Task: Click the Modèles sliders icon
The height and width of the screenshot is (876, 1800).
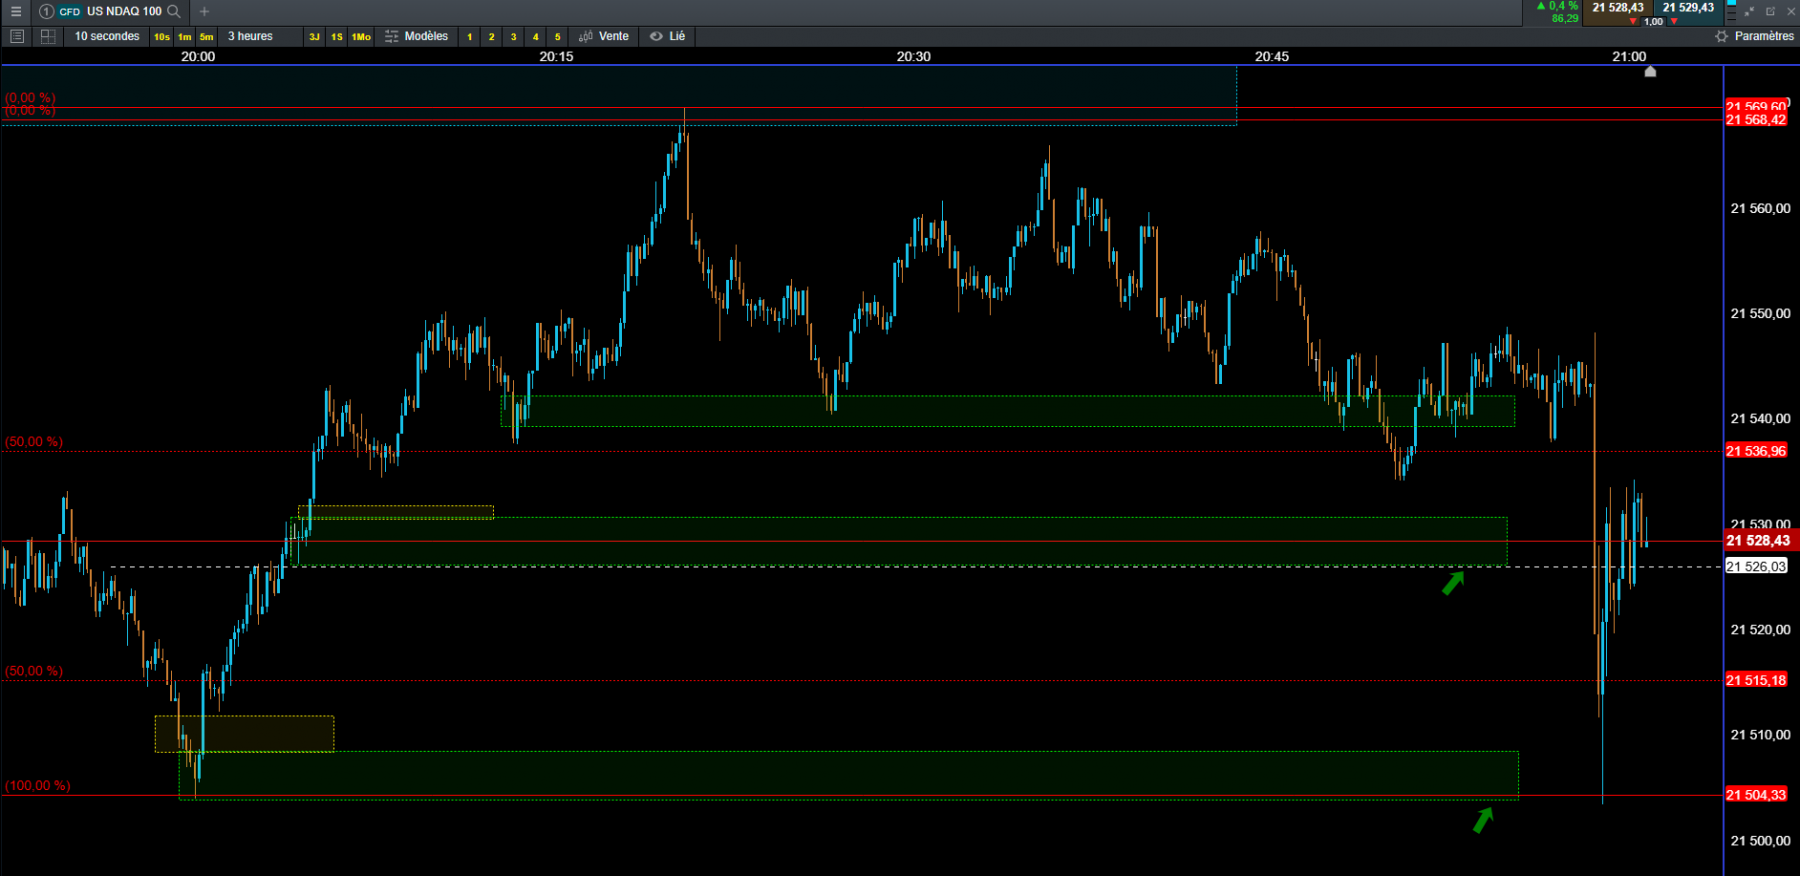Action: (392, 36)
